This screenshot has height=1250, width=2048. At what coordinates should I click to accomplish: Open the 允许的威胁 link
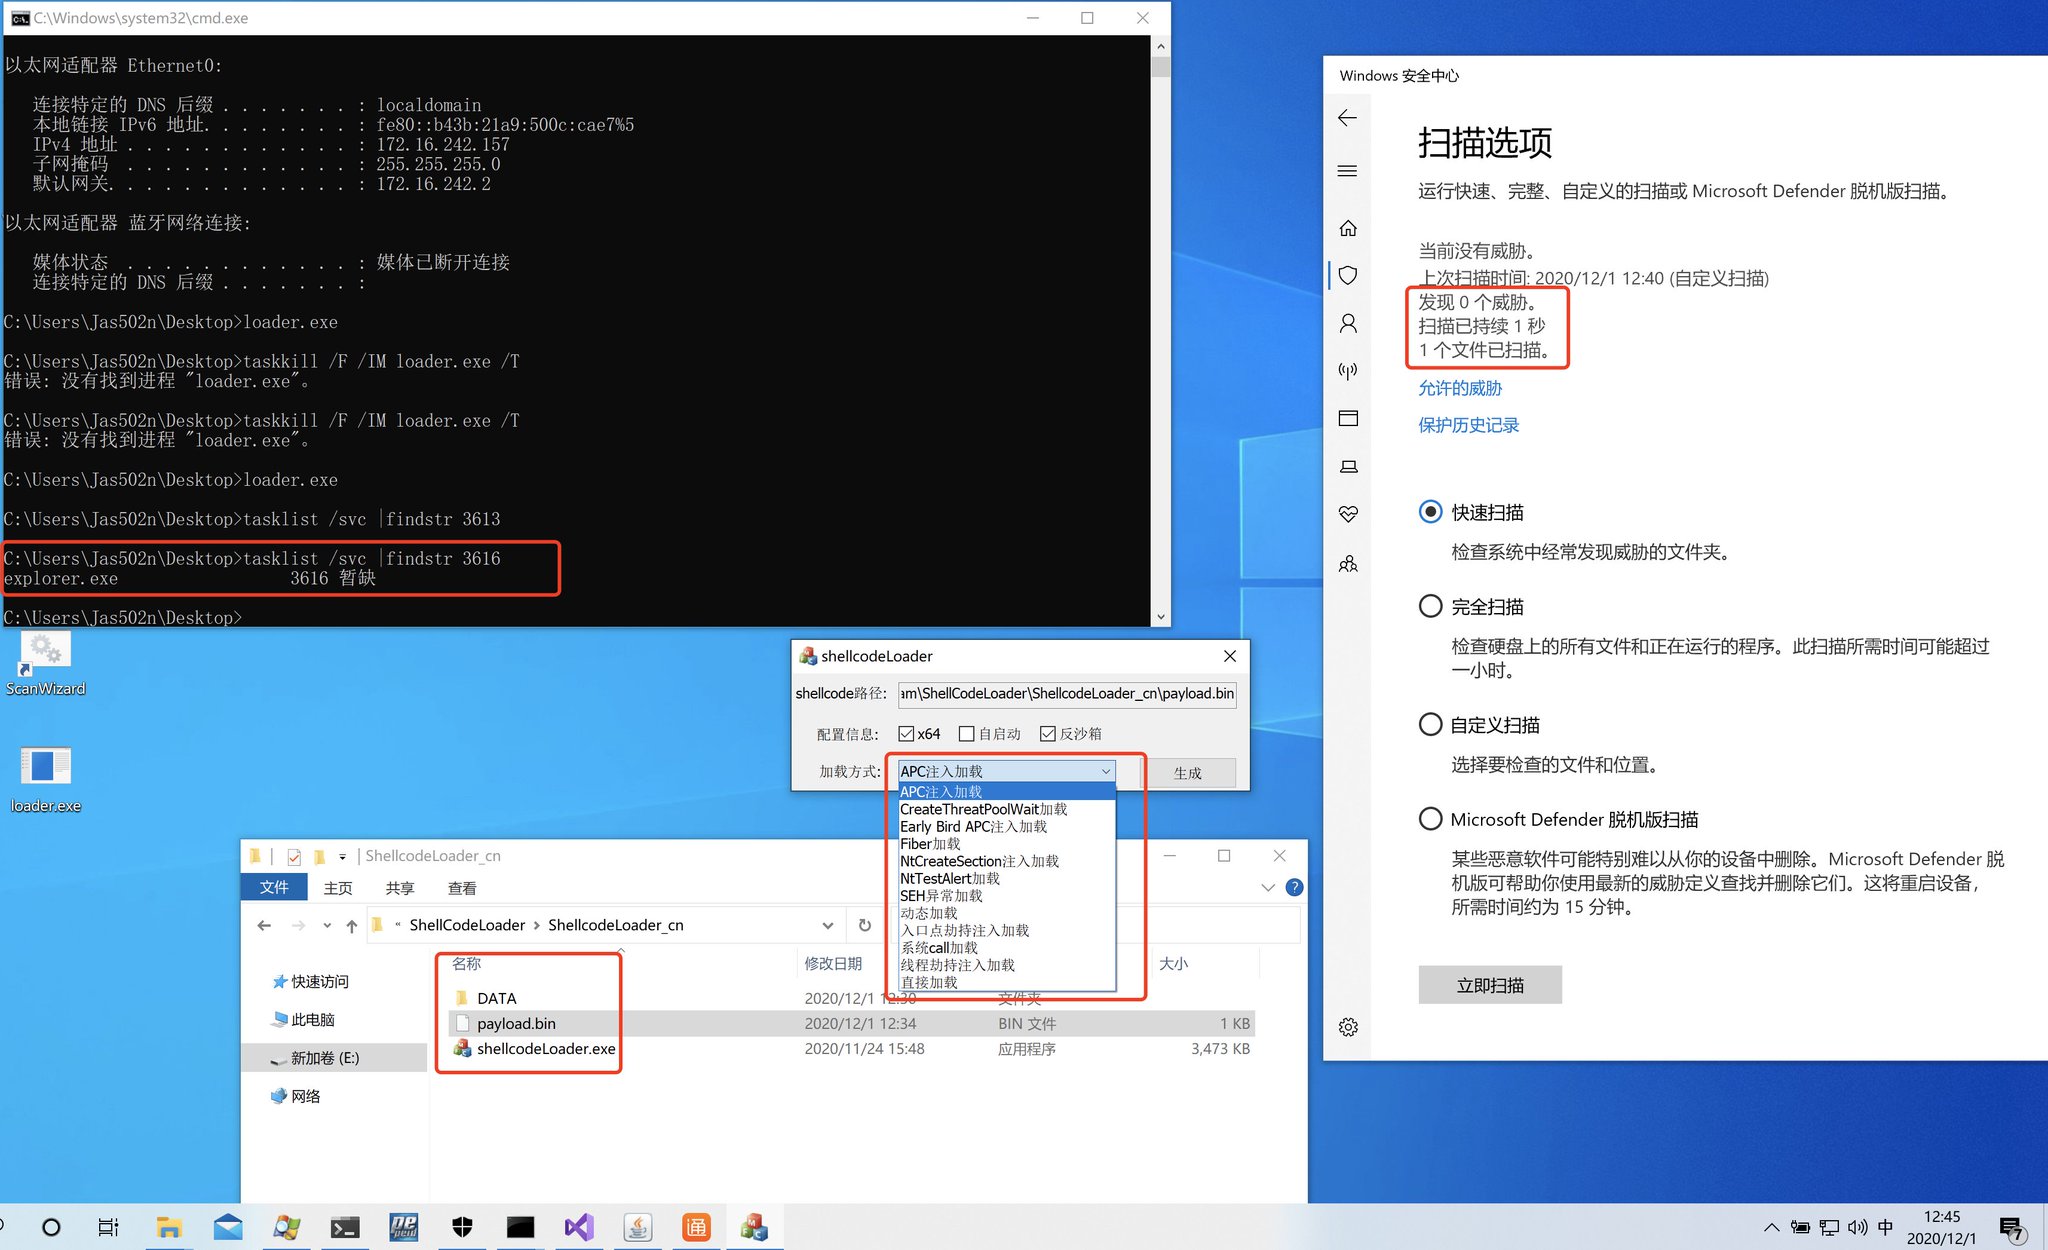1459,388
